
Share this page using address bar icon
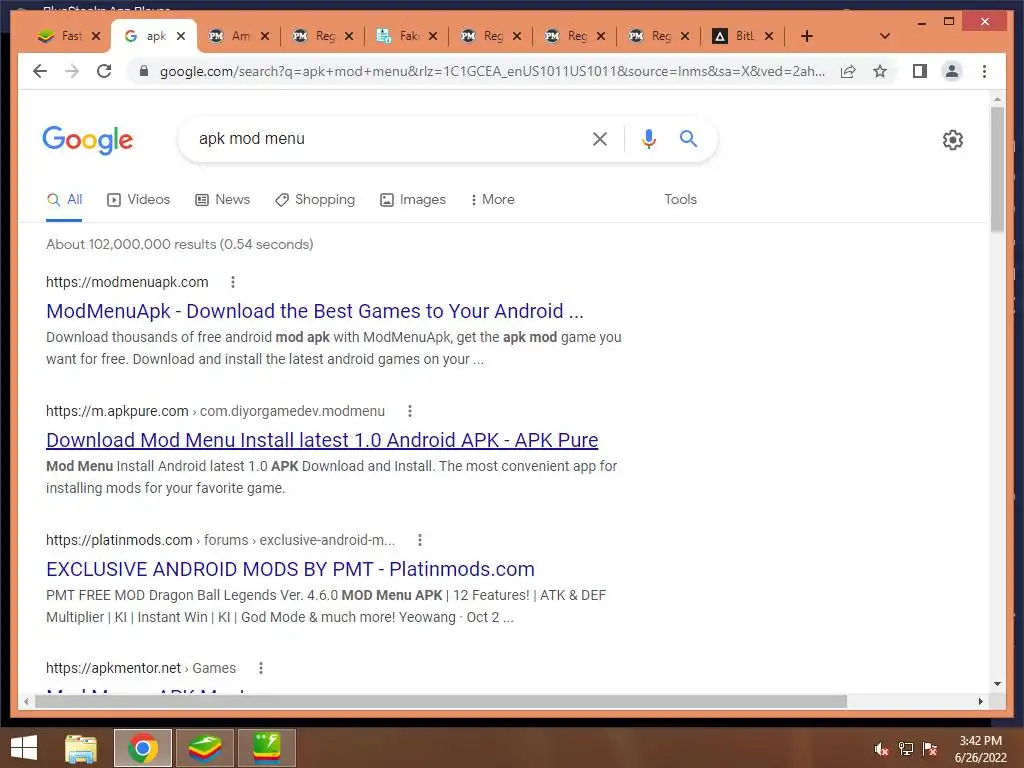click(x=848, y=71)
